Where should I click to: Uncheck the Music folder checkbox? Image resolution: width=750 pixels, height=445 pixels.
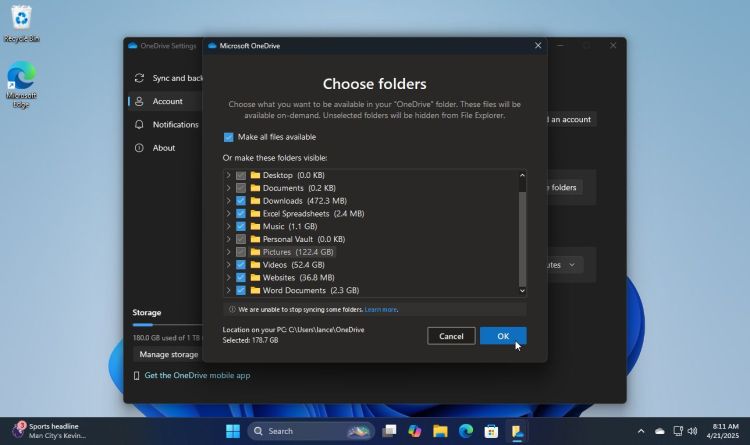point(241,227)
